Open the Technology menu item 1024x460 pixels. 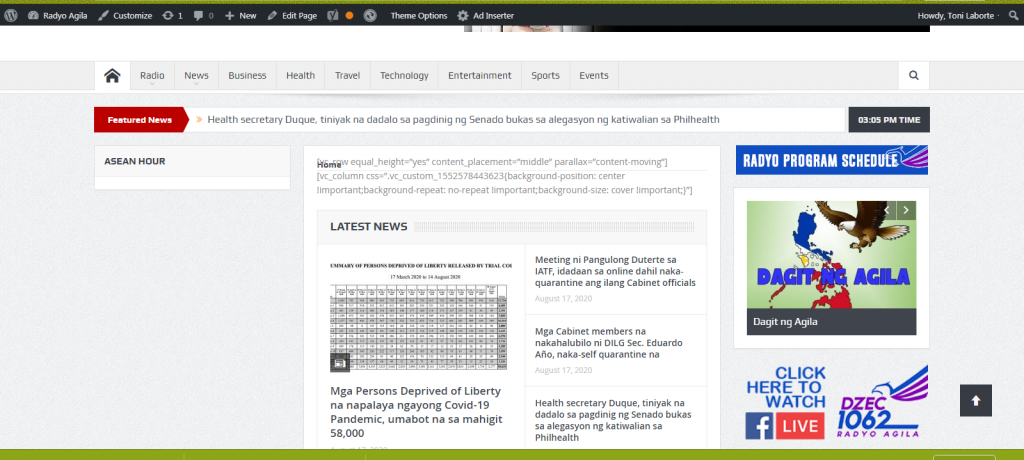pyautogui.click(x=404, y=76)
